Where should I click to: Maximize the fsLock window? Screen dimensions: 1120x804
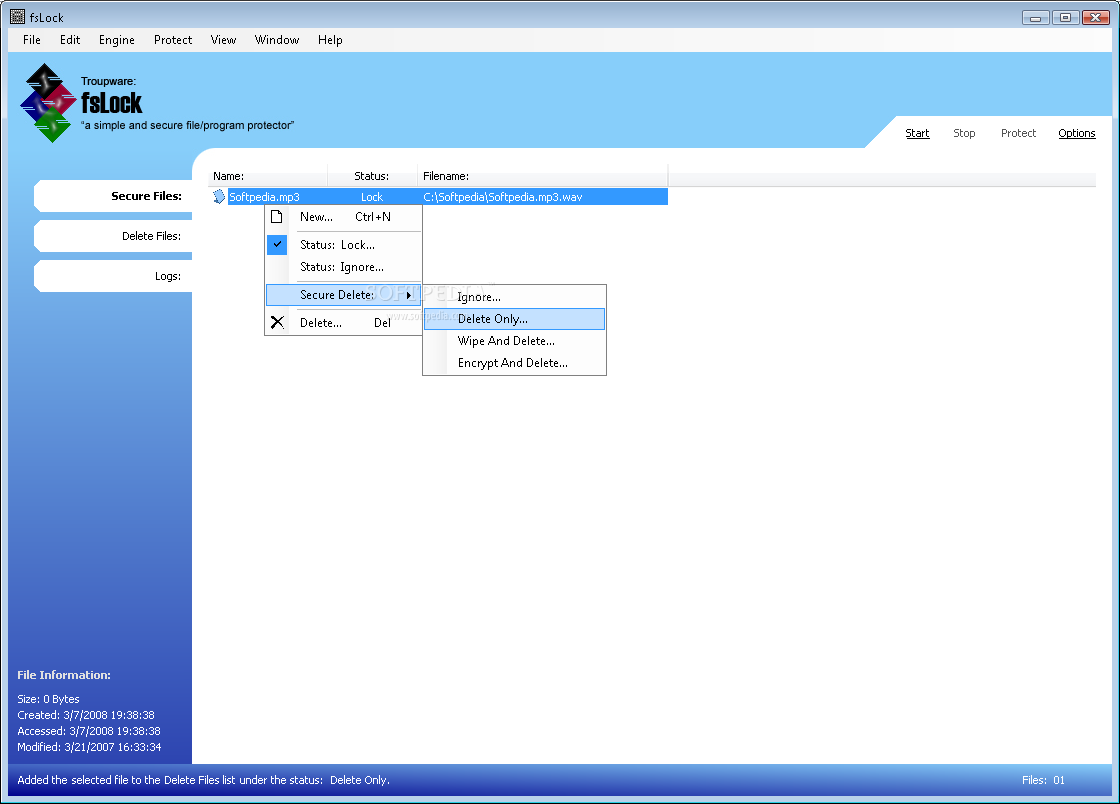1065,17
